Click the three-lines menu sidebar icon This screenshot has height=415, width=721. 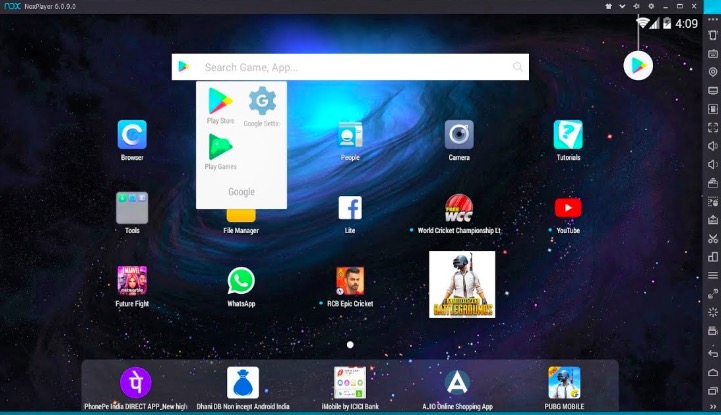[x=713, y=275]
